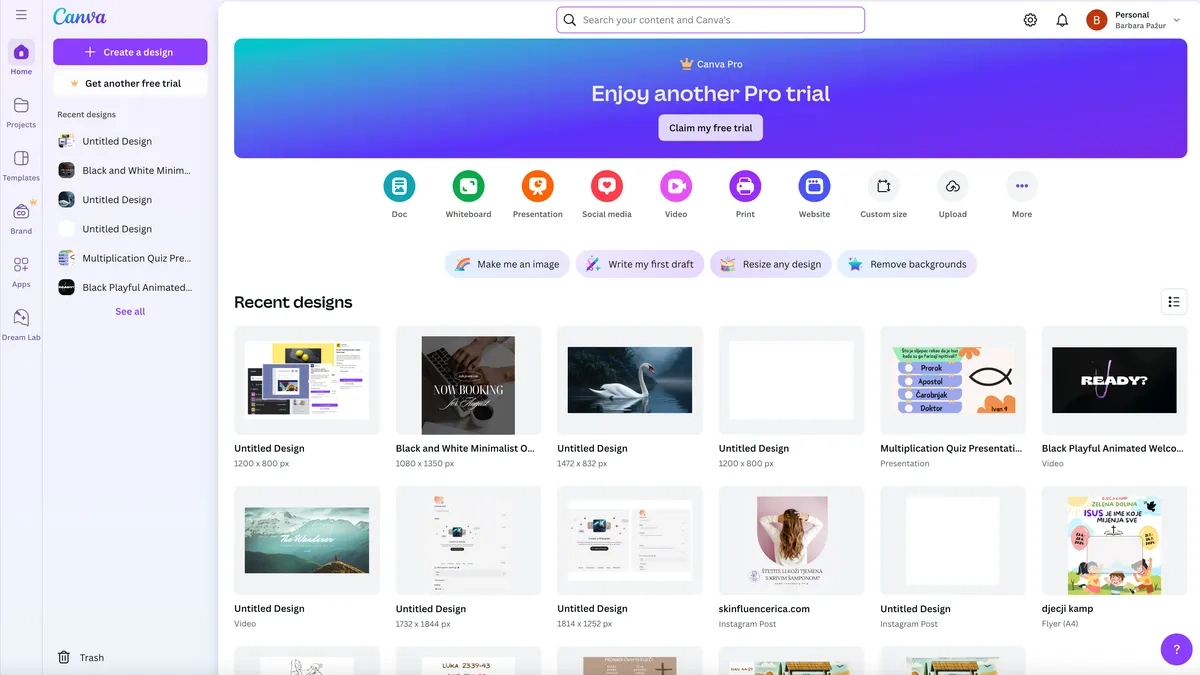The width and height of the screenshot is (1200, 675).
Task: Switch Recent designs to list view
Action: (x=1174, y=301)
